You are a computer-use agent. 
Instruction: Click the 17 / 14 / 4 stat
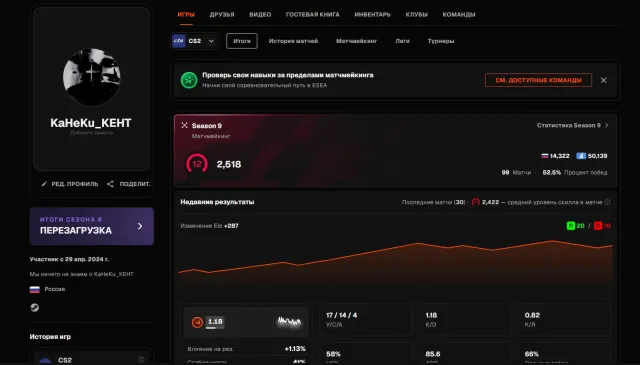342,315
